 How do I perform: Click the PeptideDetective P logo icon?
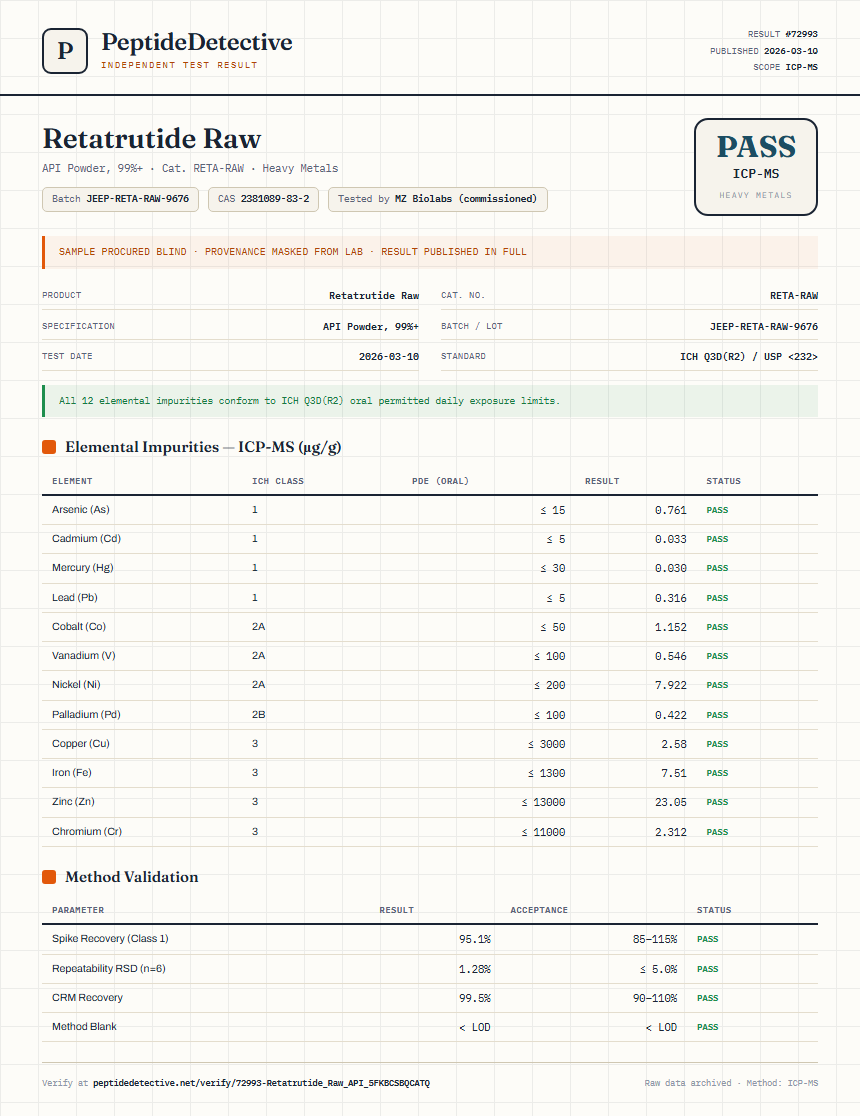point(65,51)
